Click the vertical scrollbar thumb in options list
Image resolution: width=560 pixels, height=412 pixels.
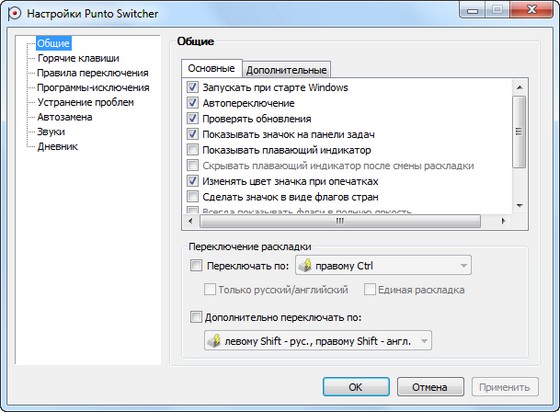pos(519,131)
